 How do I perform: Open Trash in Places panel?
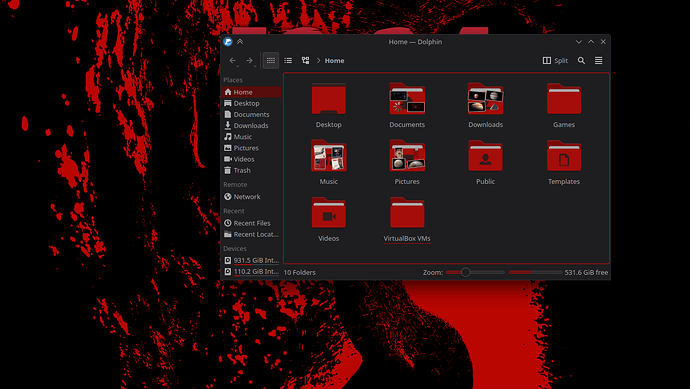coord(251,170)
